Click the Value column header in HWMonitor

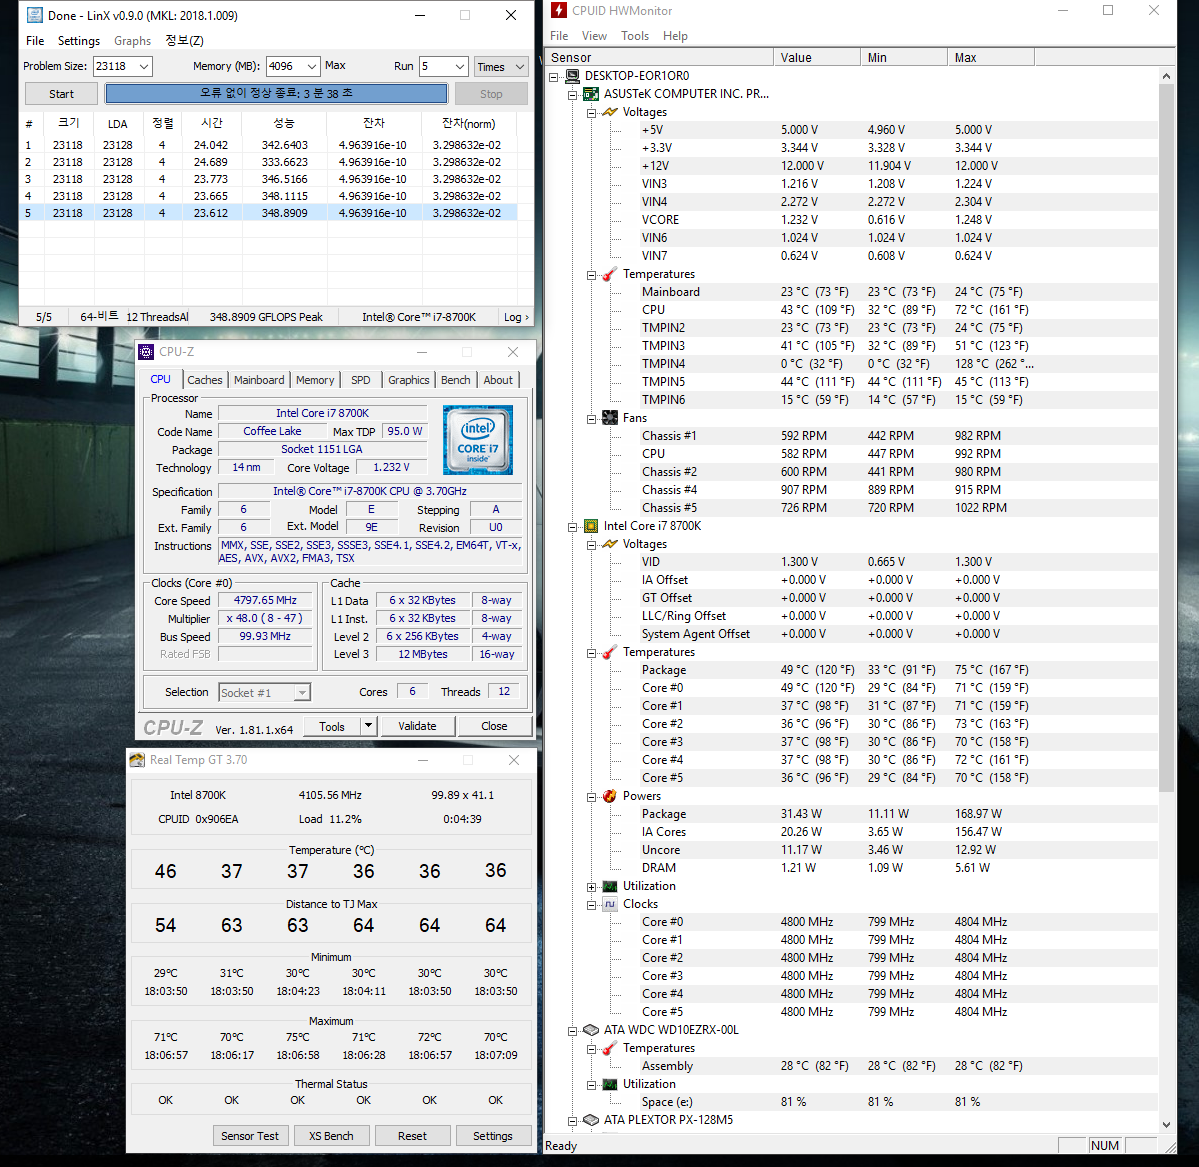click(x=817, y=57)
